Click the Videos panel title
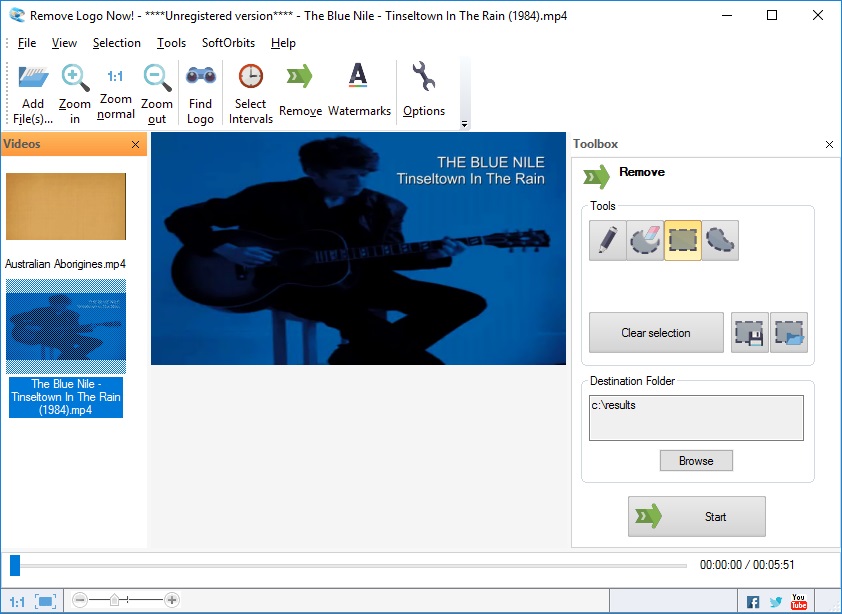 click(x=22, y=144)
